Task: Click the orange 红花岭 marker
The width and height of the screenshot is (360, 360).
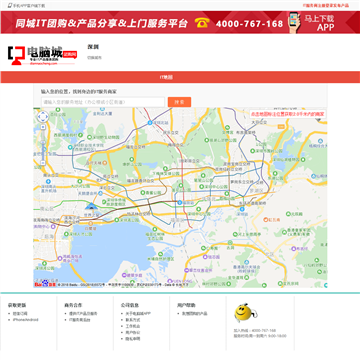Action: pos(266,220)
